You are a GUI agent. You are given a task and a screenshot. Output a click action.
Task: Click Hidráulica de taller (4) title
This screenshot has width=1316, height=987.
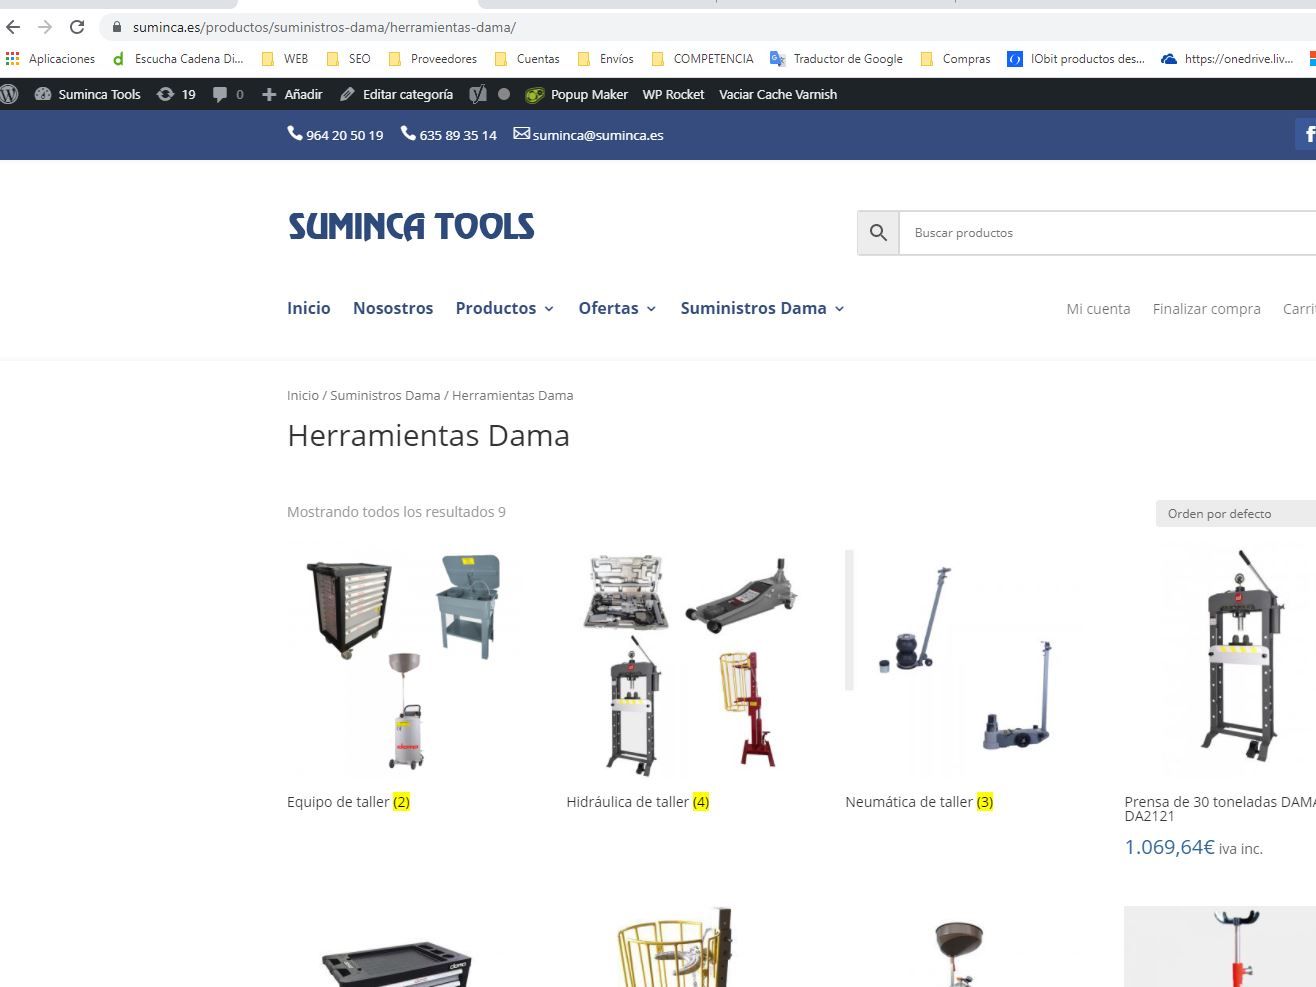[638, 802]
